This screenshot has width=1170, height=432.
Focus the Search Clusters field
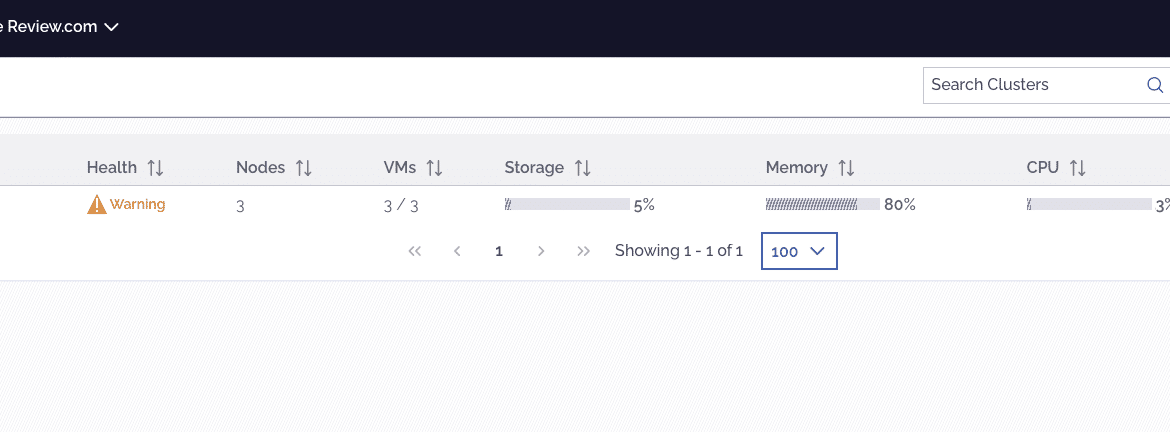(1036, 85)
